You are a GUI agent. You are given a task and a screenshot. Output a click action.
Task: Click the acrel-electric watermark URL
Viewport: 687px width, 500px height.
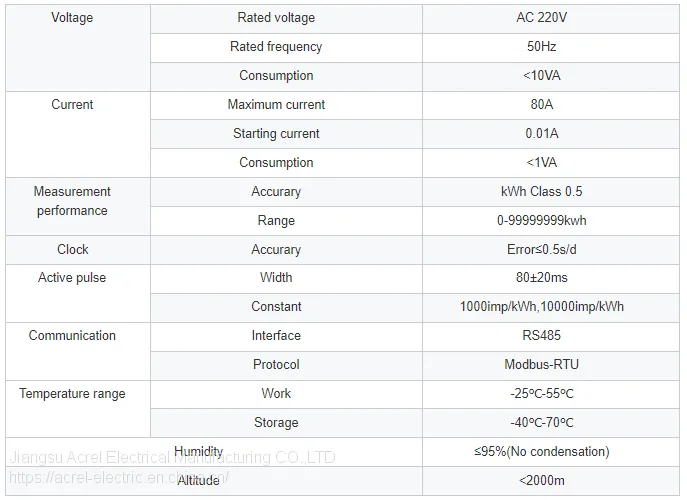click(x=118, y=478)
